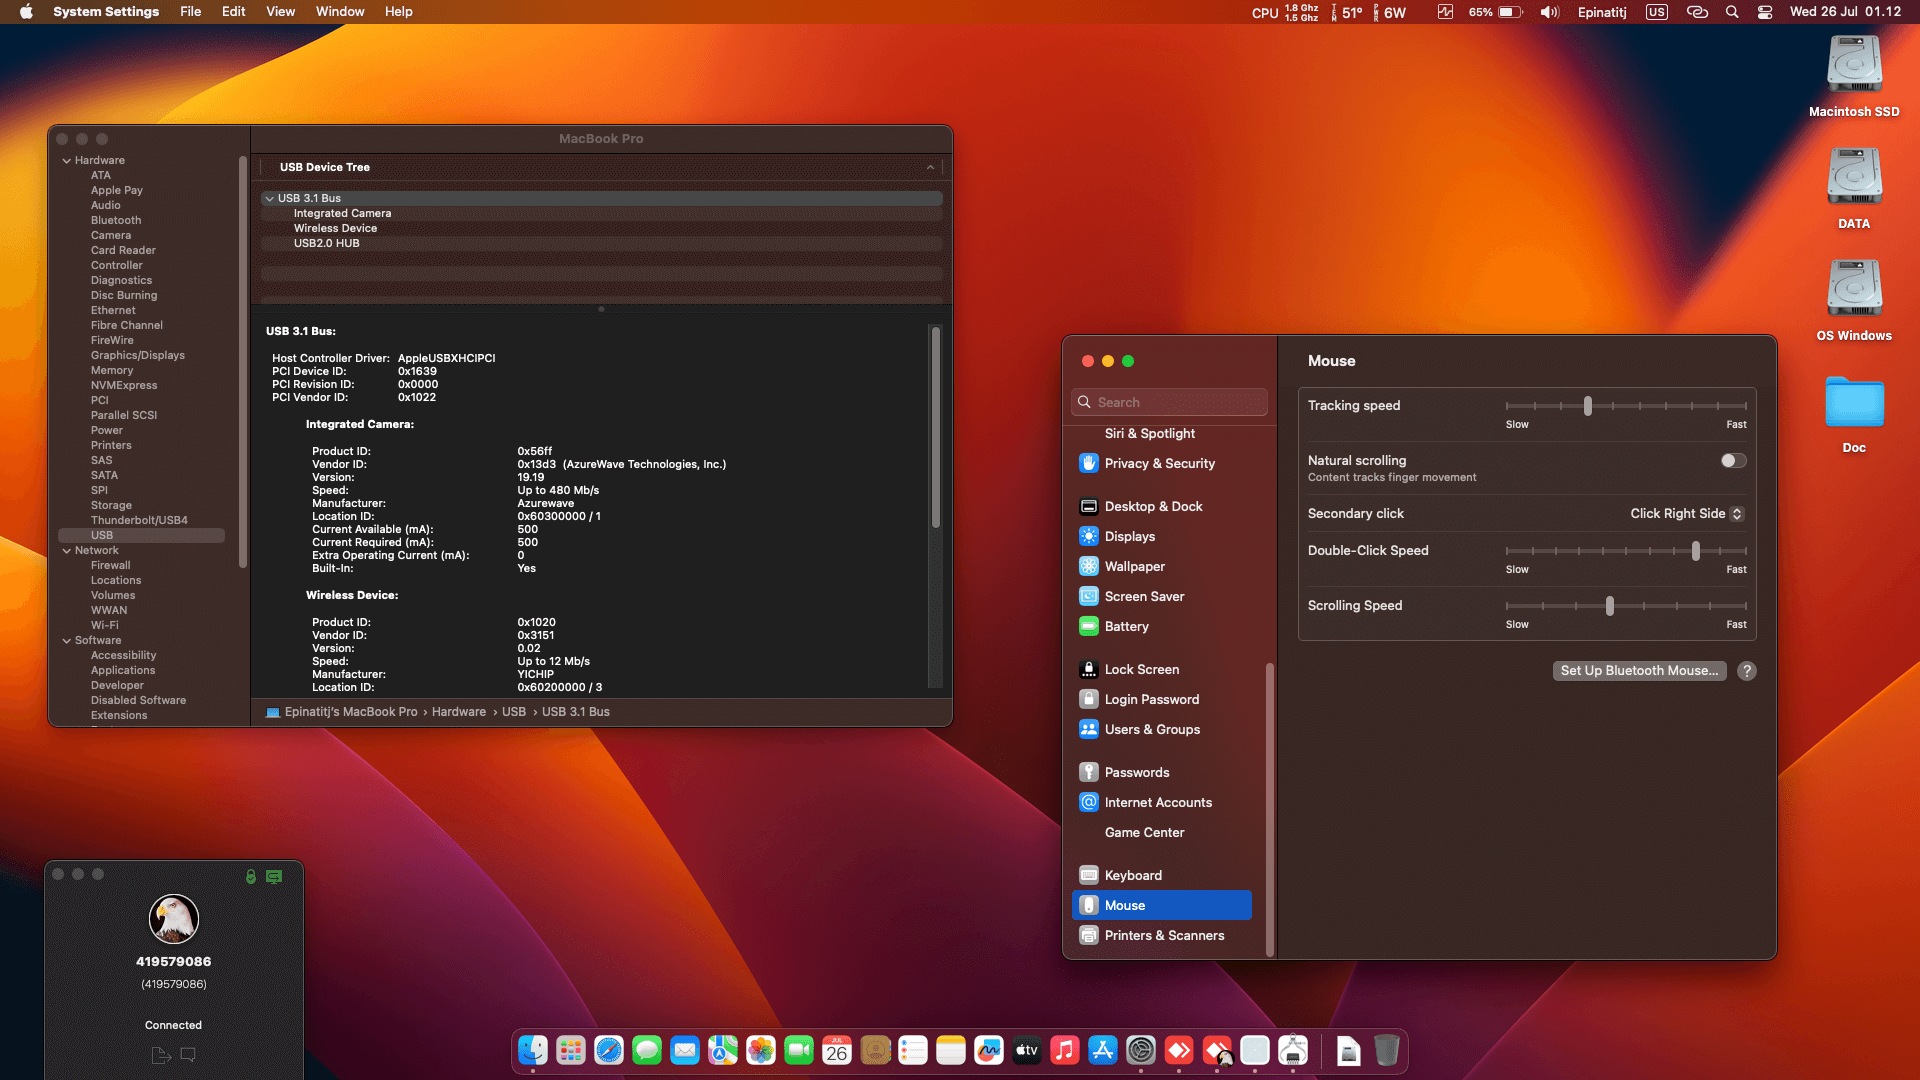Click the Double-Click Speed slider handle

point(1696,551)
